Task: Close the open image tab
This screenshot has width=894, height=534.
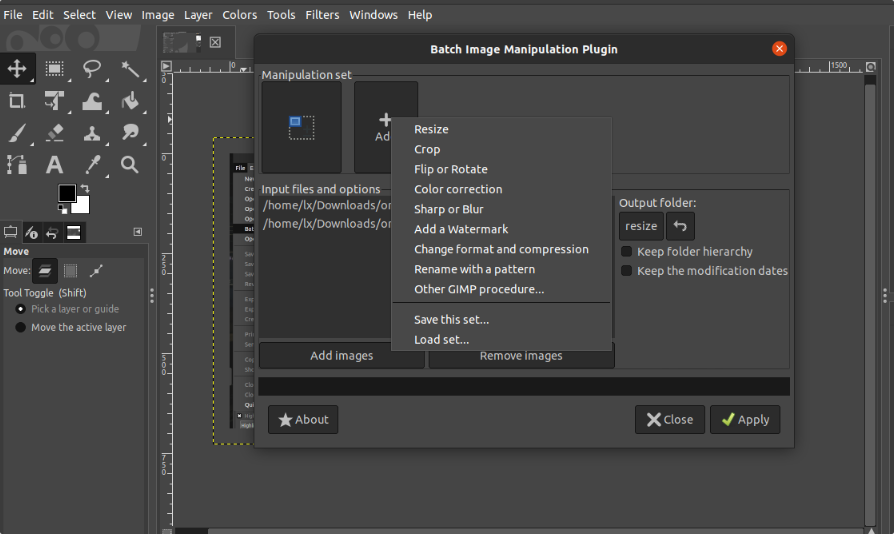Action: (x=215, y=42)
